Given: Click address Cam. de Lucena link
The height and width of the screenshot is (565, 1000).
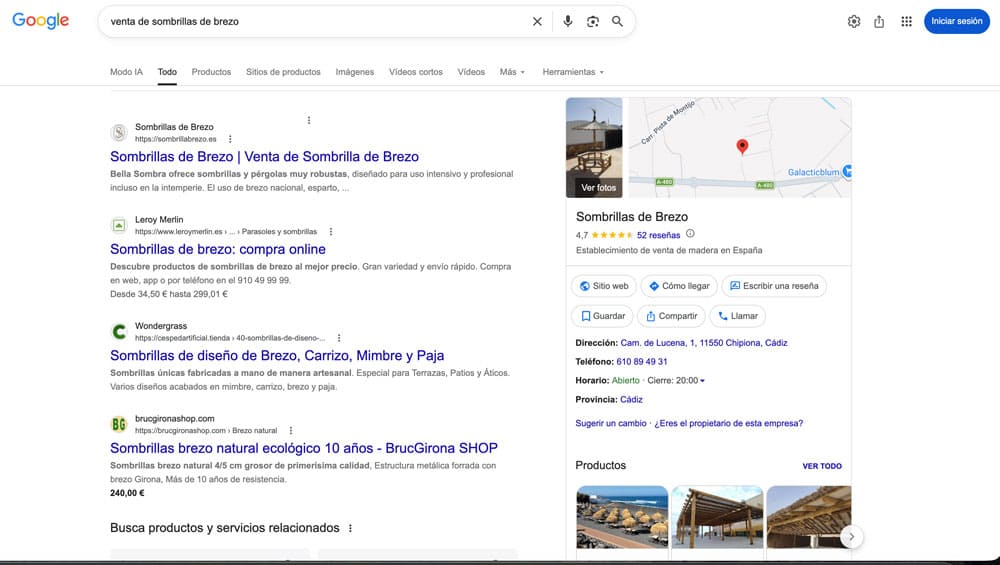Looking at the screenshot, I should click(703, 343).
